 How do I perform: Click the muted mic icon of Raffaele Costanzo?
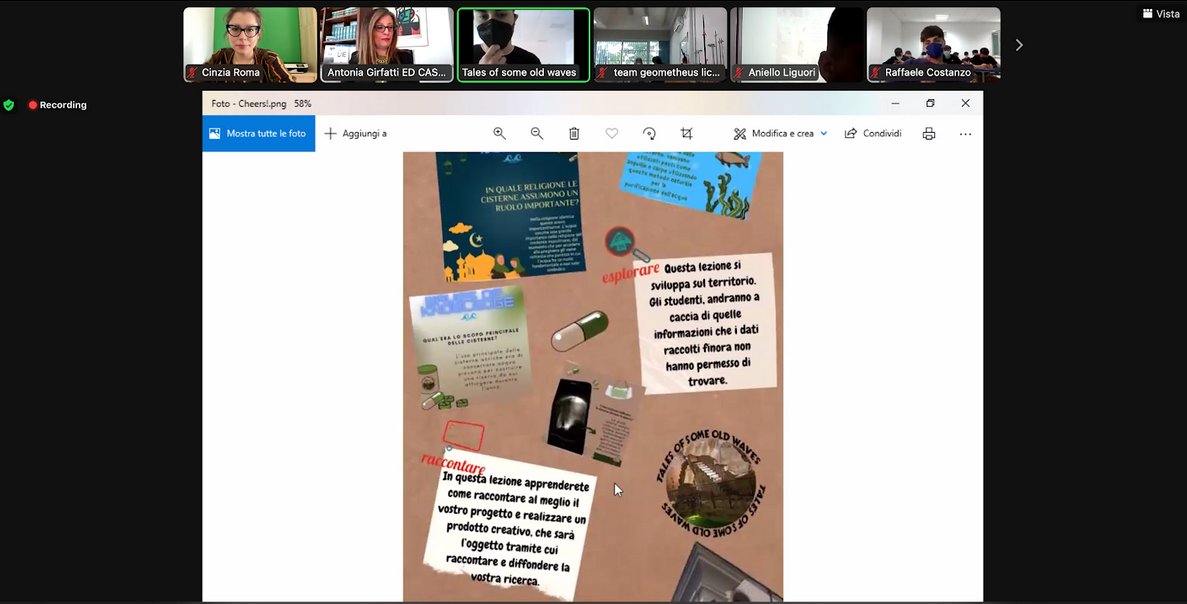click(x=877, y=73)
